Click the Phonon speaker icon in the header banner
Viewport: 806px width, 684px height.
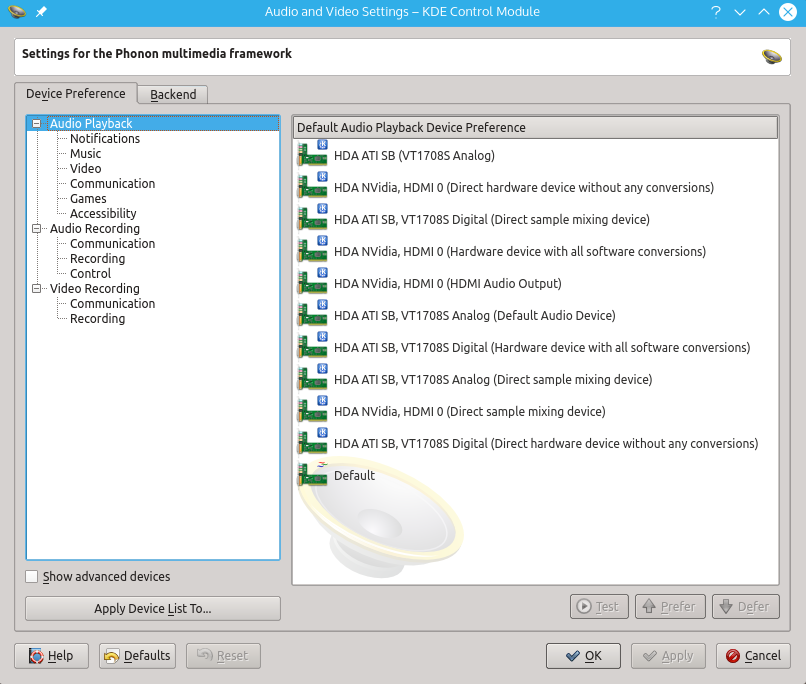(772, 57)
